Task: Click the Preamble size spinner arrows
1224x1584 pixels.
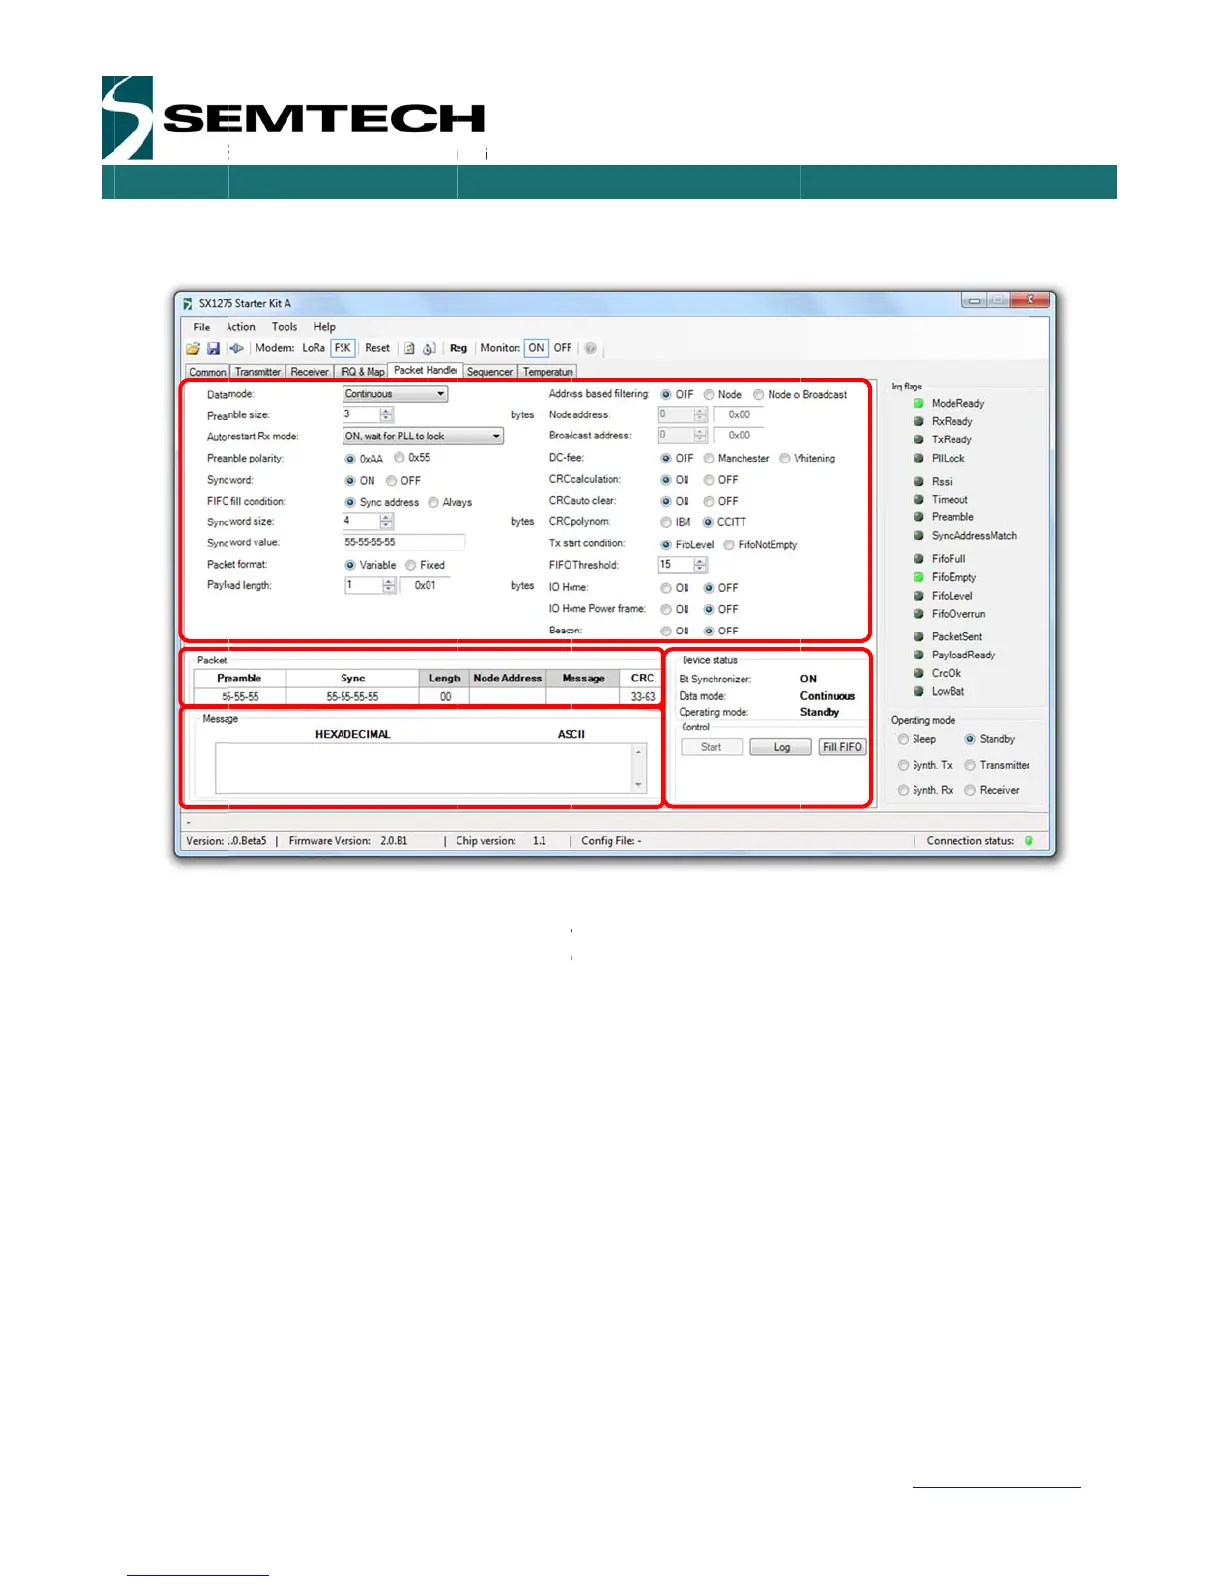Action: pyautogui.click(x=387, y=415)
